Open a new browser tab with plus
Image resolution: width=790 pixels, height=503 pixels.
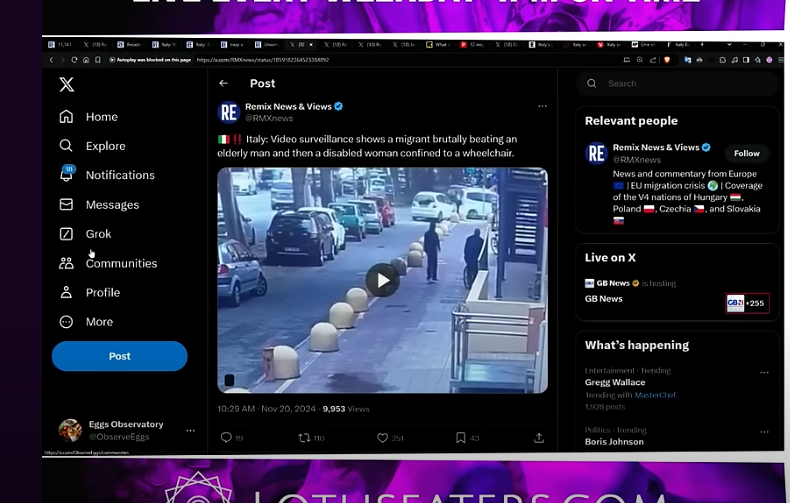(x=702, y=44)
